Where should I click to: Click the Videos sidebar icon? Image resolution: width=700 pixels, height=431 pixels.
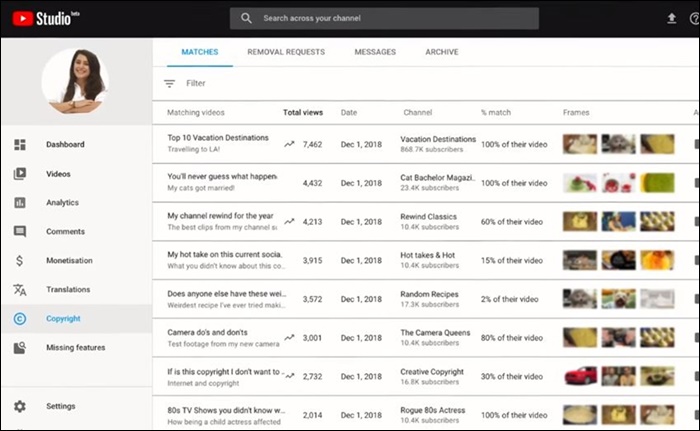[20, 174]
